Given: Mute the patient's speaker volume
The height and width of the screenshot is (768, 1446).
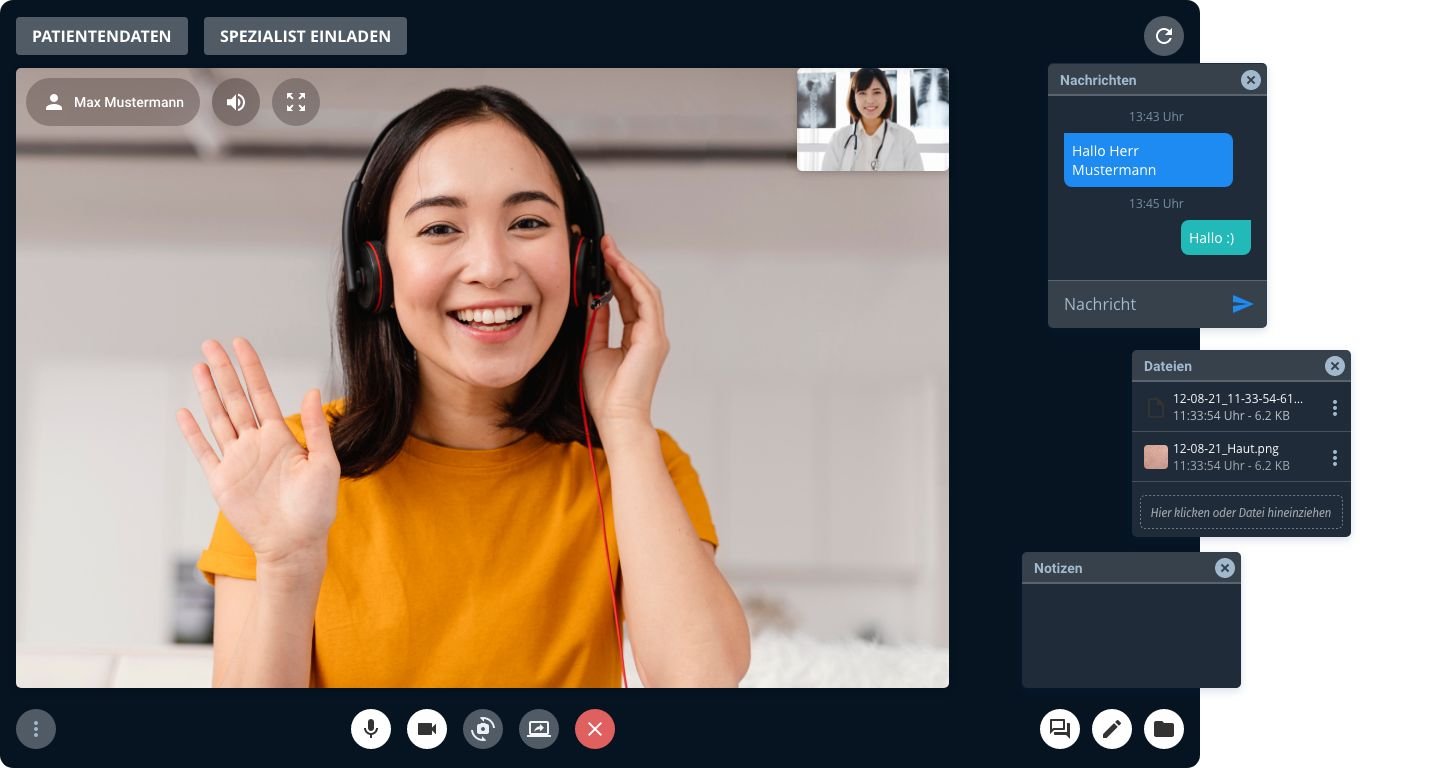Looking at the screenshot, I should click(236, 102).
